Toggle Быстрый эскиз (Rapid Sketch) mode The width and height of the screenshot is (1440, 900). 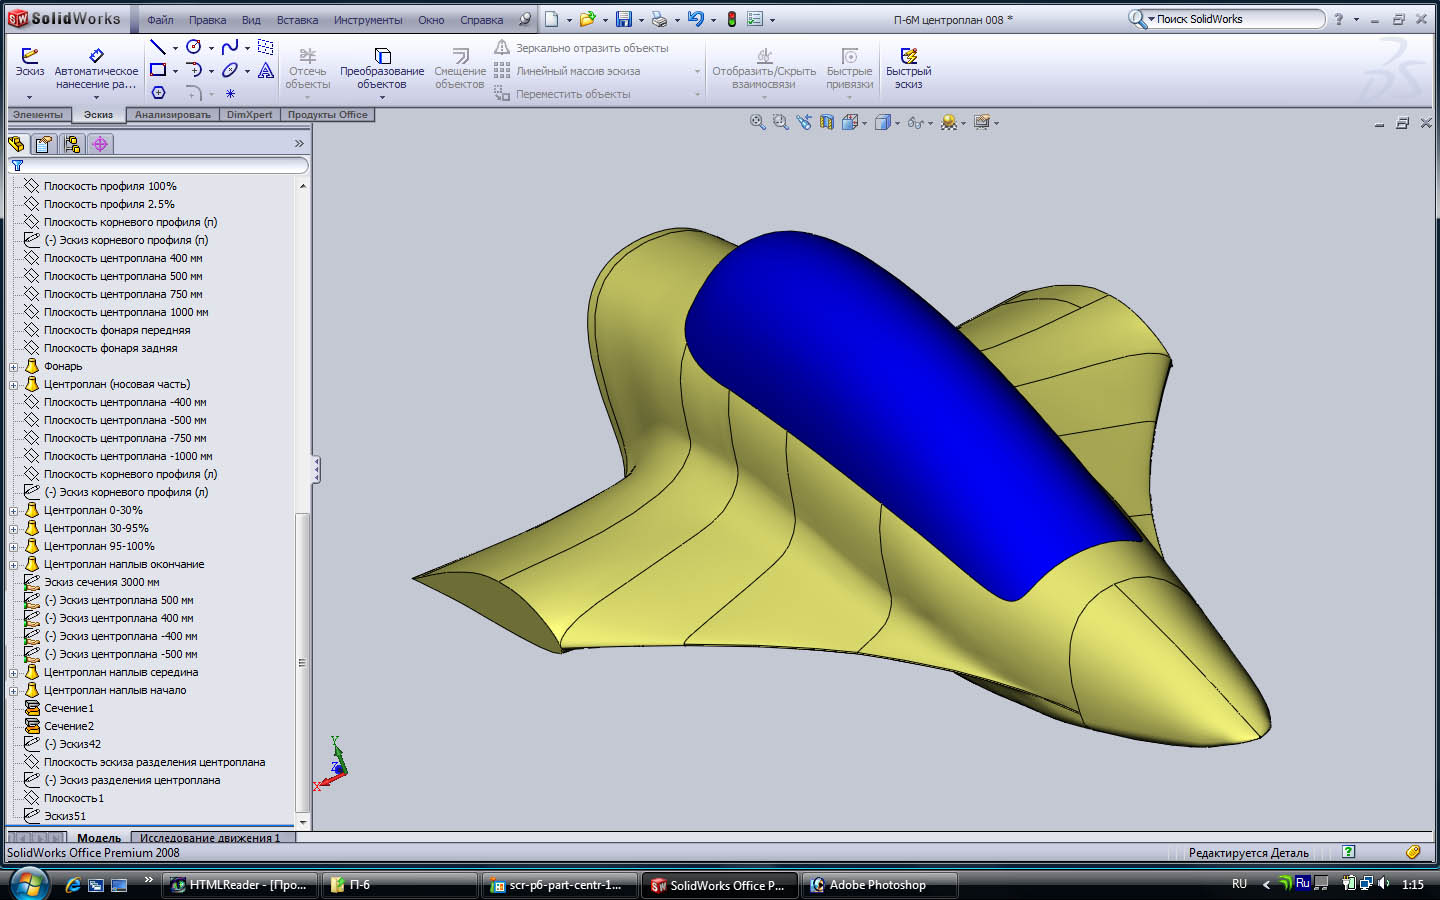[x=908, y=68]
